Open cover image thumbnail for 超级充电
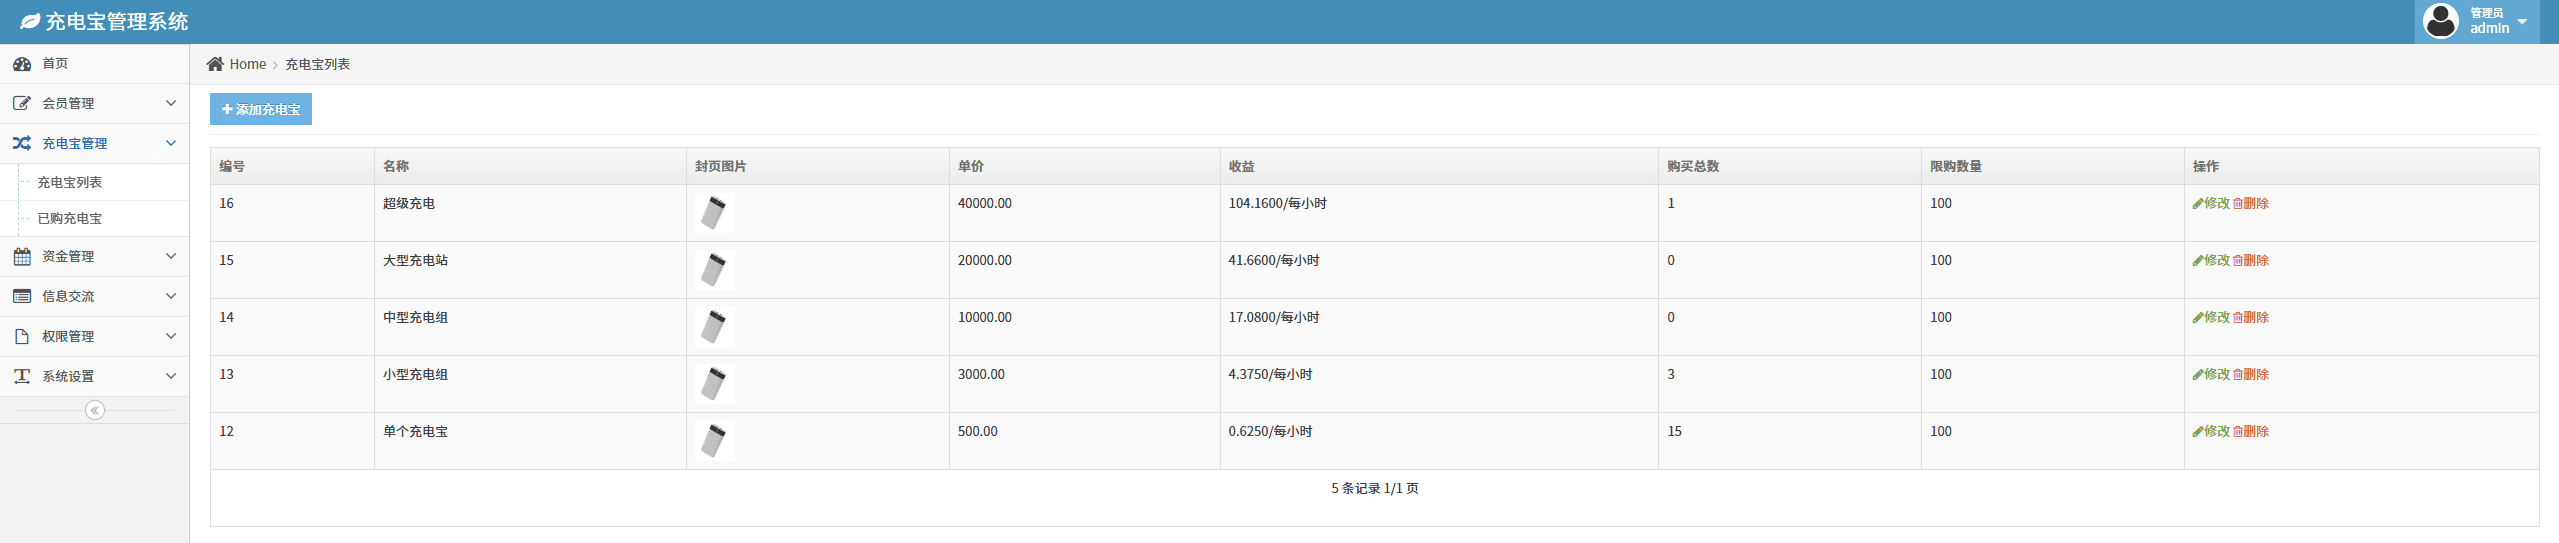The width and height of the screenshot is (2559, 543). (x=715, y=213)
